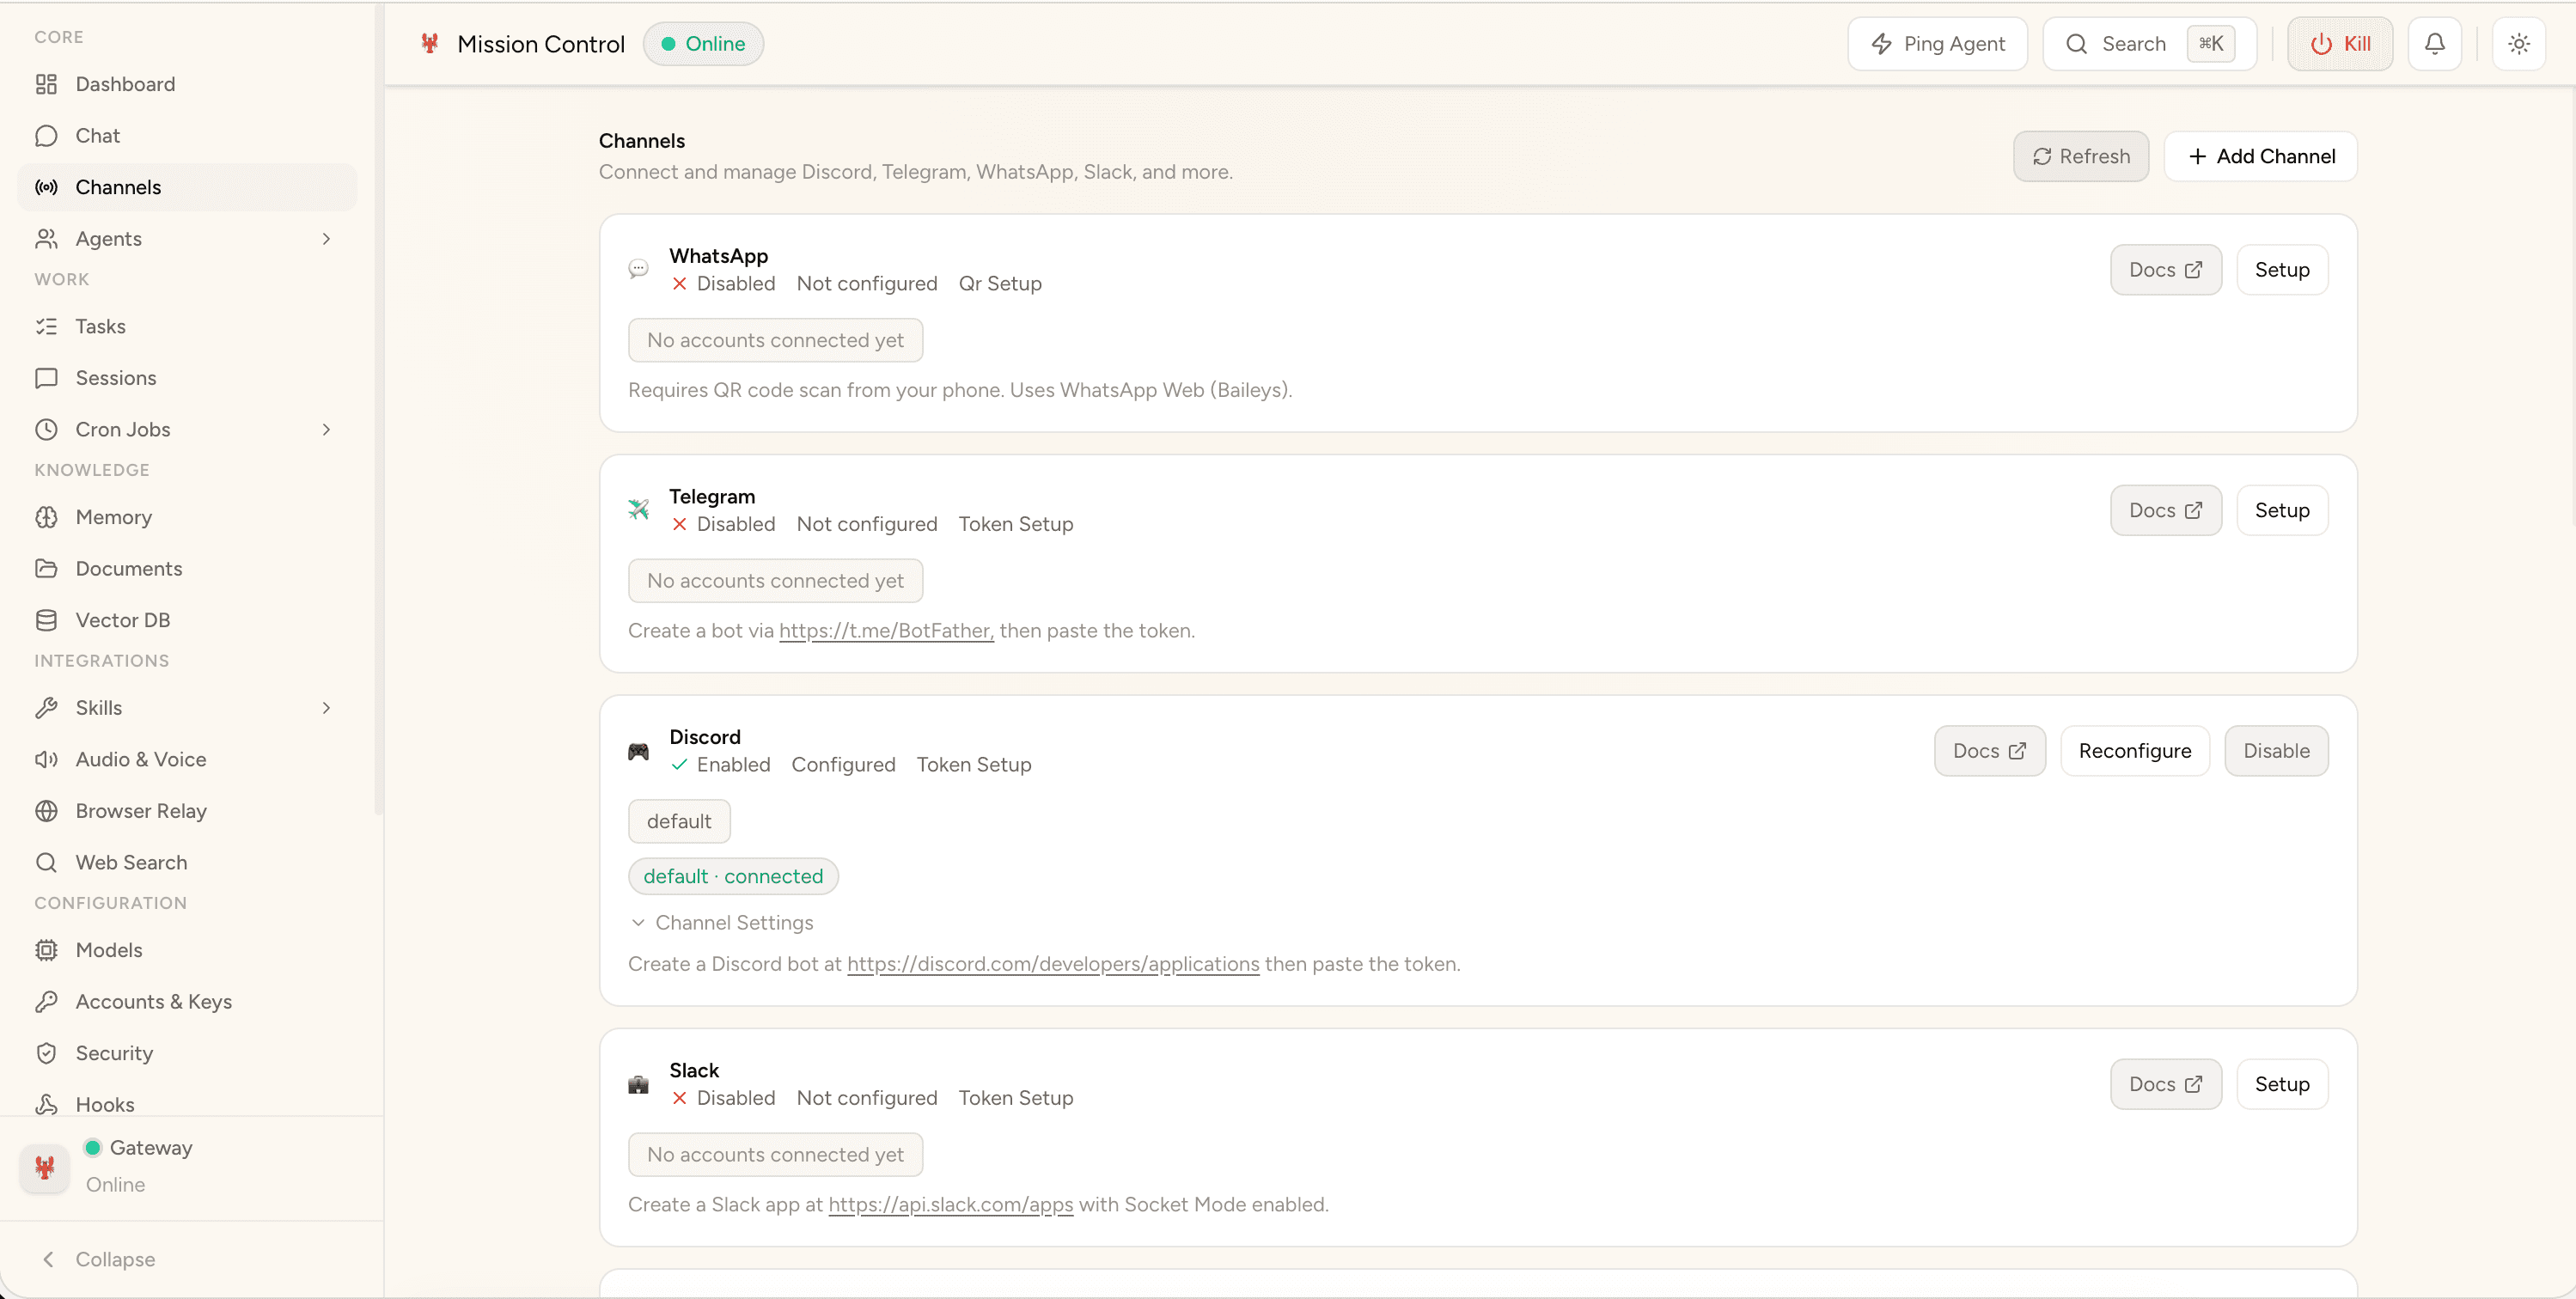
Task: Disable the Discord channel
Action: 2277,750
